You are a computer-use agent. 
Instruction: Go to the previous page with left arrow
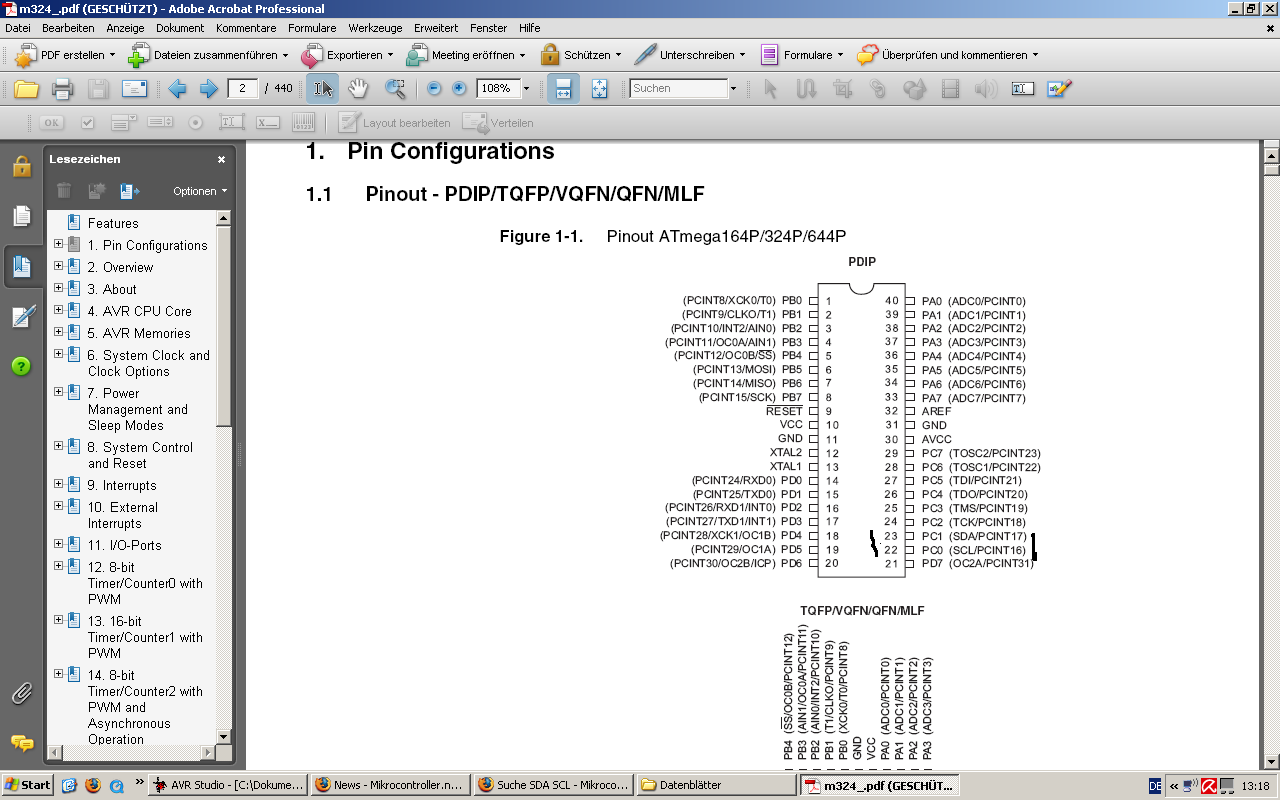click(x=177, y=89)
